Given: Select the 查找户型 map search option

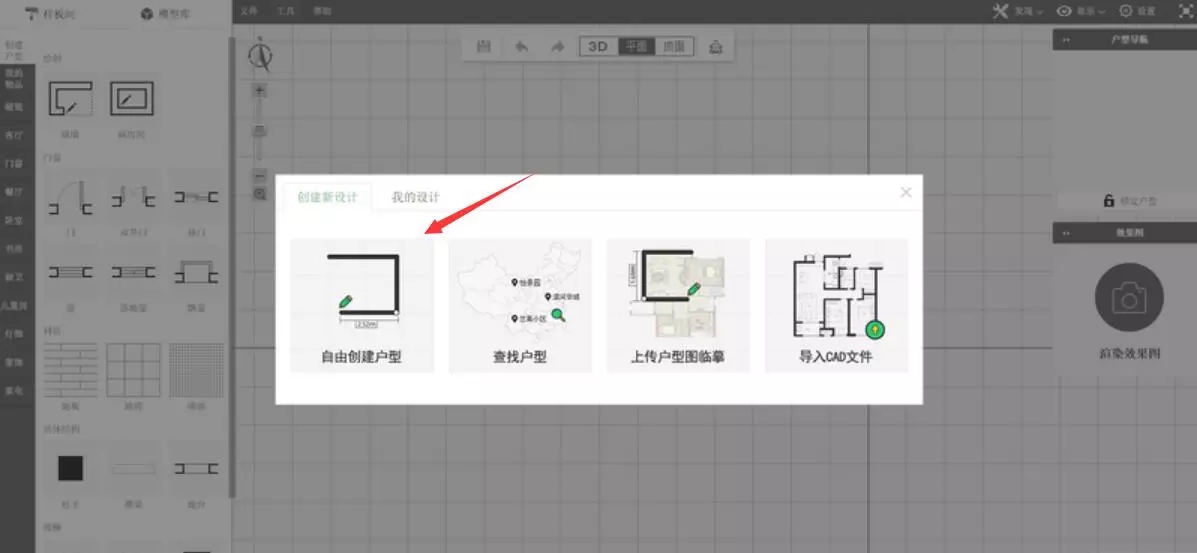Looking at the screenshot, I should [519, 305].
